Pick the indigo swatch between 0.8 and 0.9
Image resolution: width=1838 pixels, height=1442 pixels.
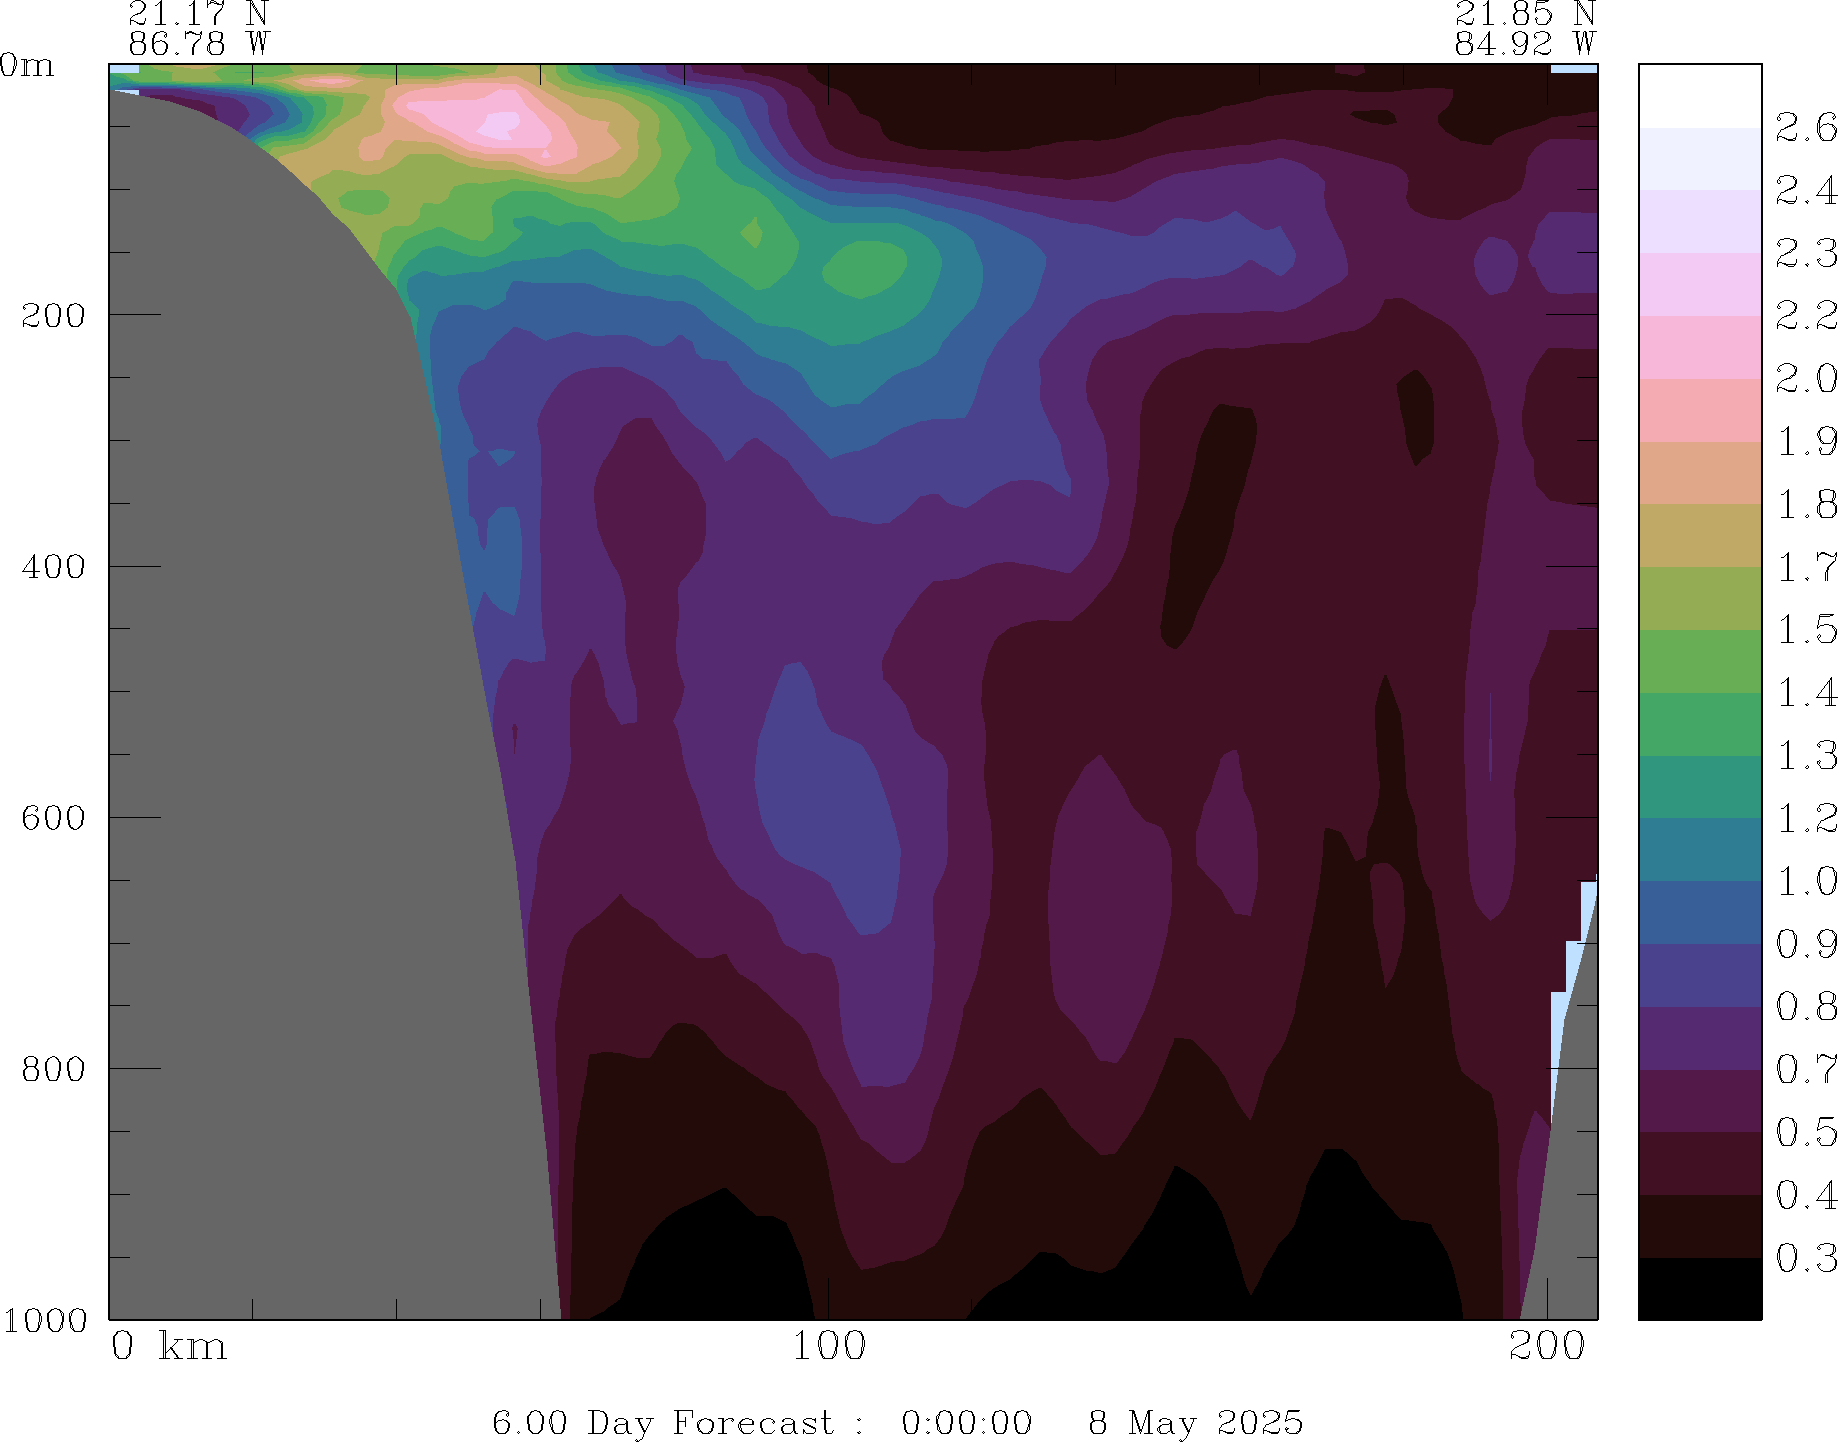tap(1700, 975)
